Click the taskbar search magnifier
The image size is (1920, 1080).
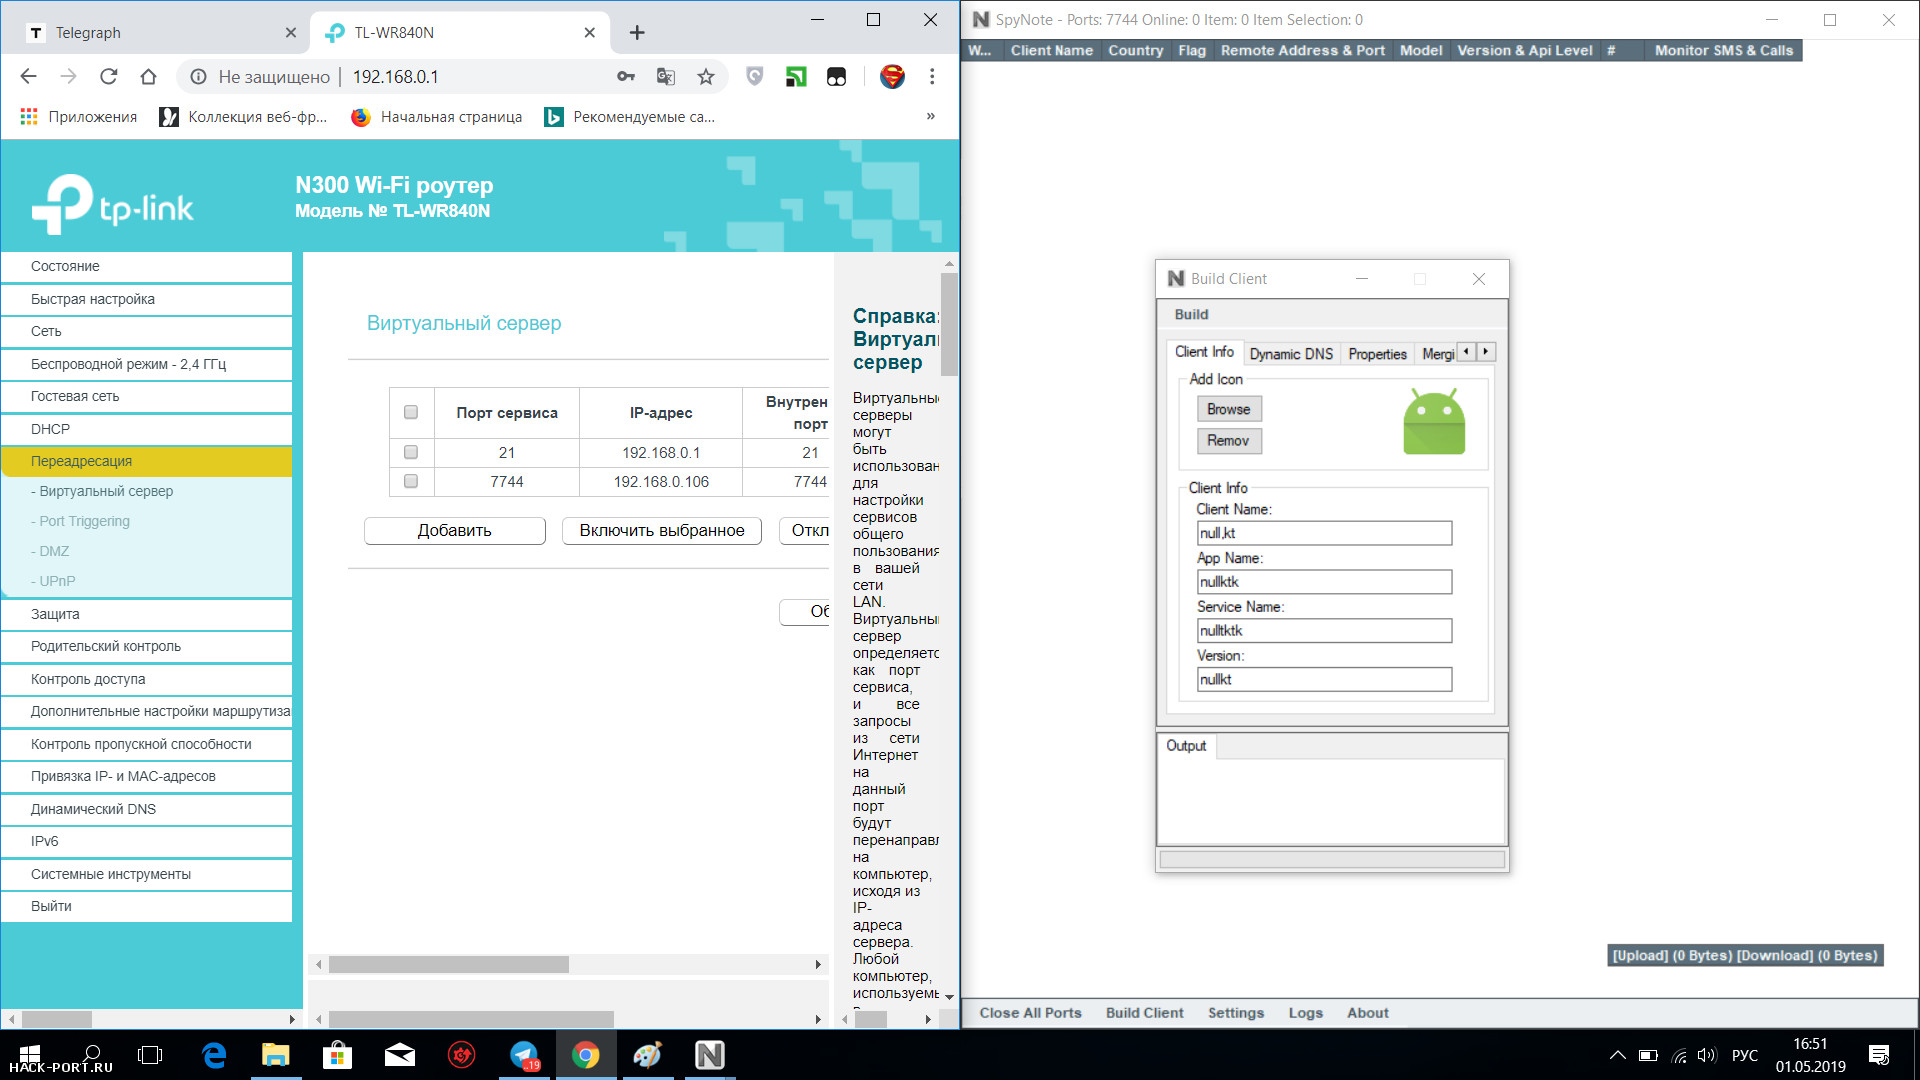coord(92,1052)
